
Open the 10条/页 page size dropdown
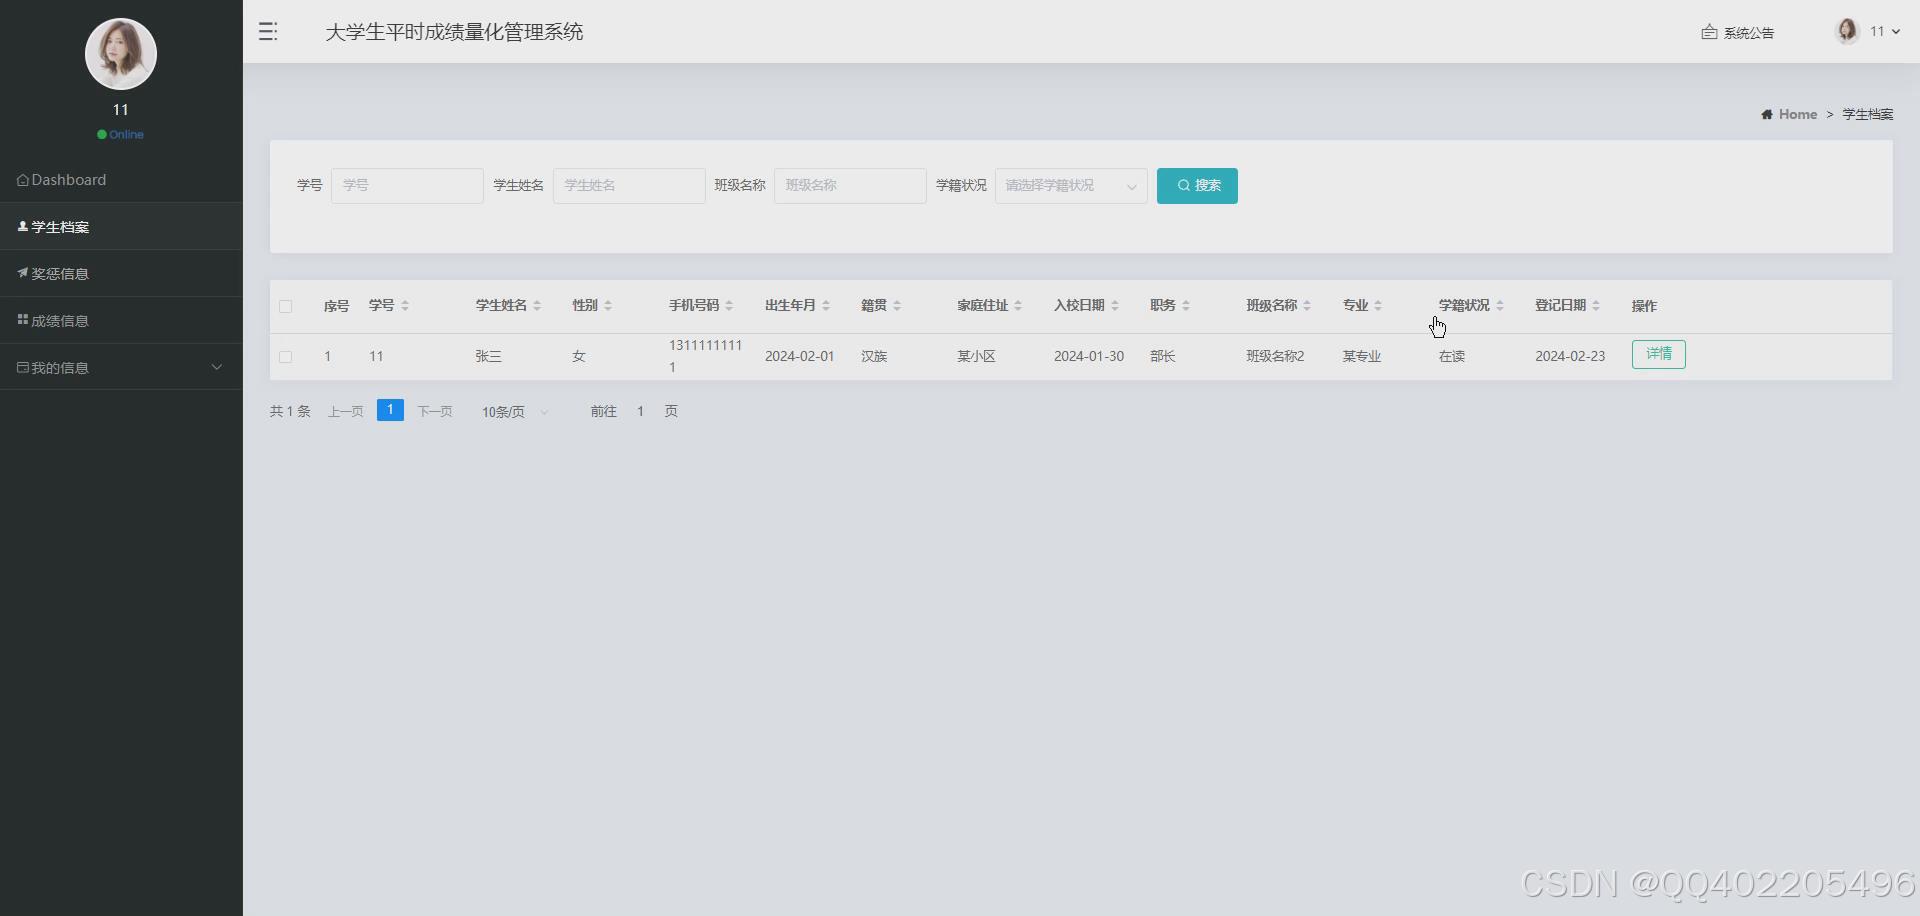(x=513, y=411)
